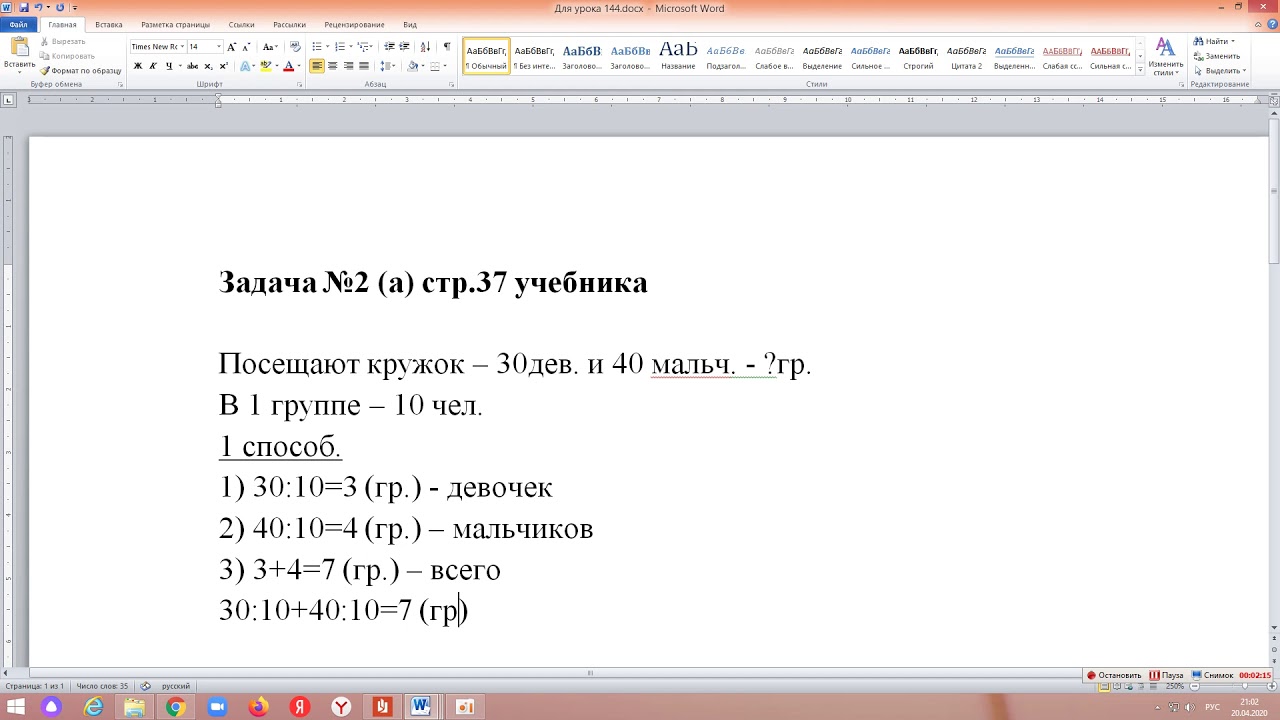This screenshot has width=1280, height=720.
Task: Set Align Right paragraph alignment
Action: coord(348,66)
